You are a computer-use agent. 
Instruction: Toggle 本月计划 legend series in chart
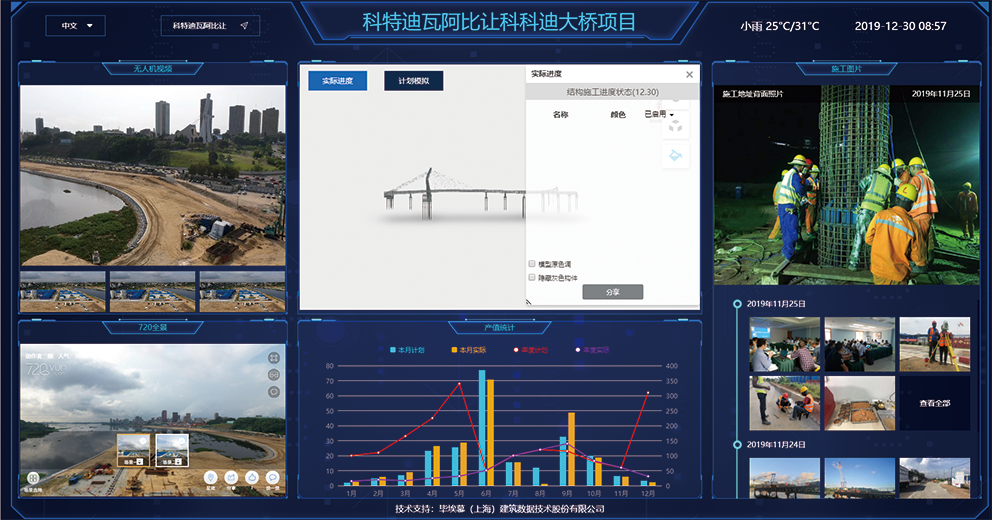tap(407, 350)
